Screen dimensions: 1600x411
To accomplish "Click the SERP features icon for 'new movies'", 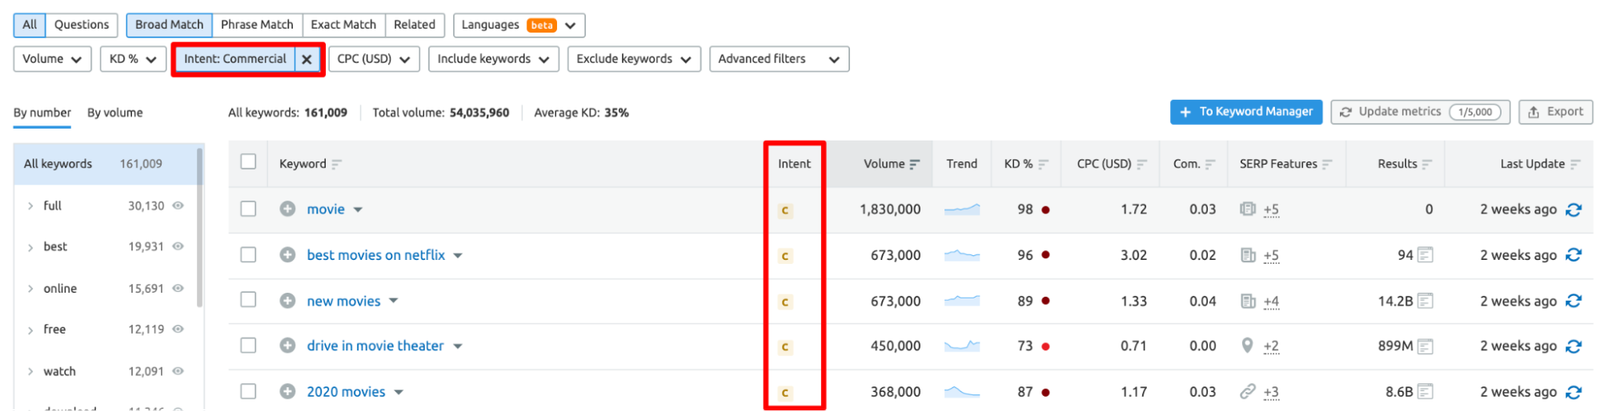I will [x=1247, y=301].
